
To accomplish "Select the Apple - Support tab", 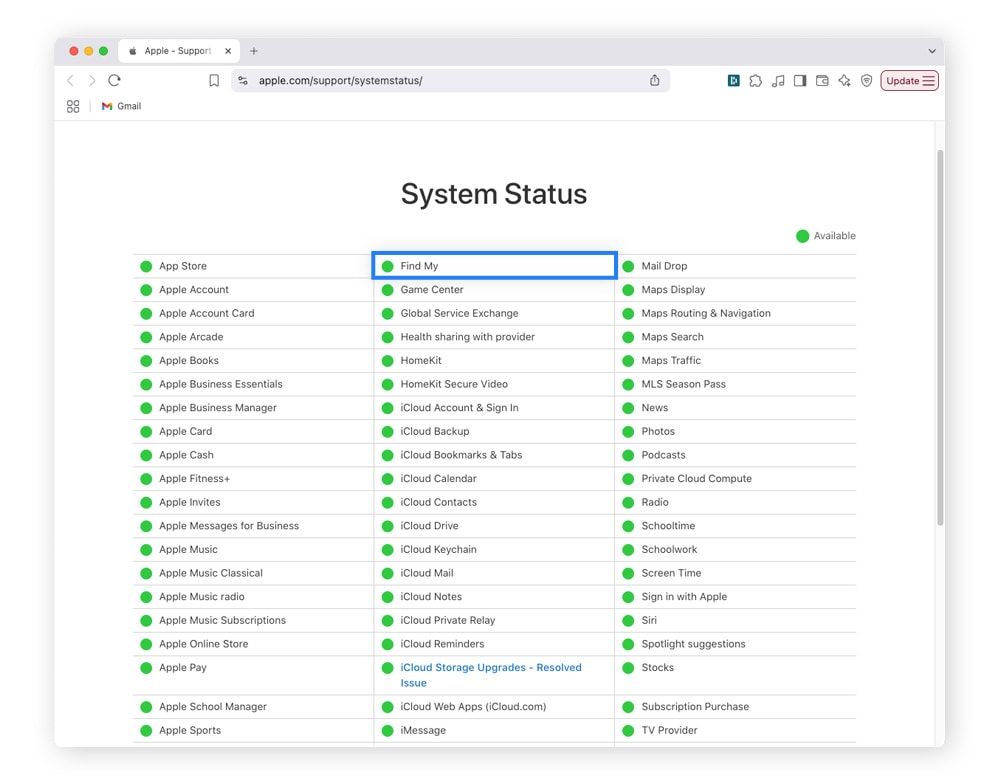I will pos(177,51).
